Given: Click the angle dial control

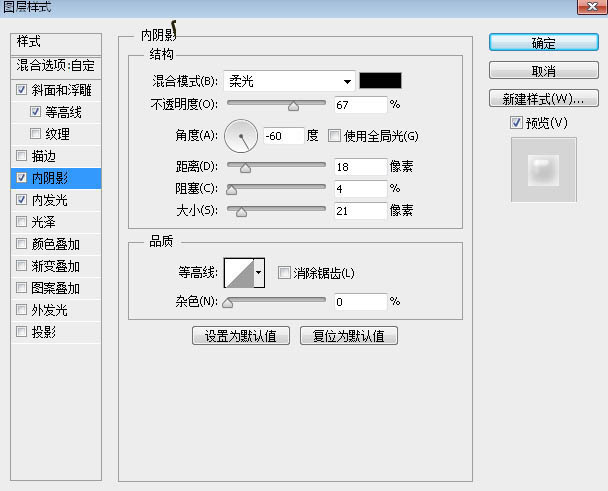Looking at the screenshot, I should point(241,136).
